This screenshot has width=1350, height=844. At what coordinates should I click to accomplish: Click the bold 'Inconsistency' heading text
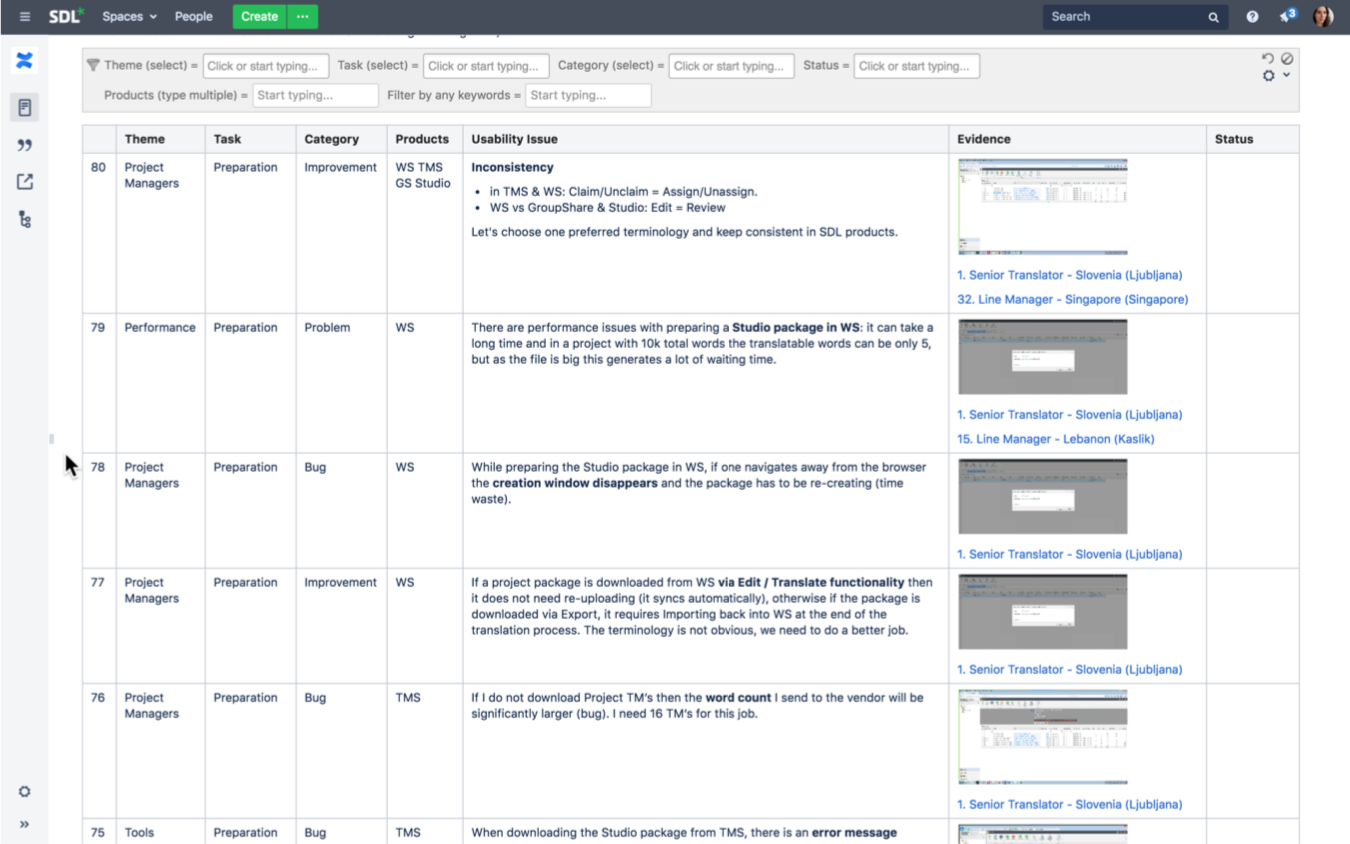[512, 167]
